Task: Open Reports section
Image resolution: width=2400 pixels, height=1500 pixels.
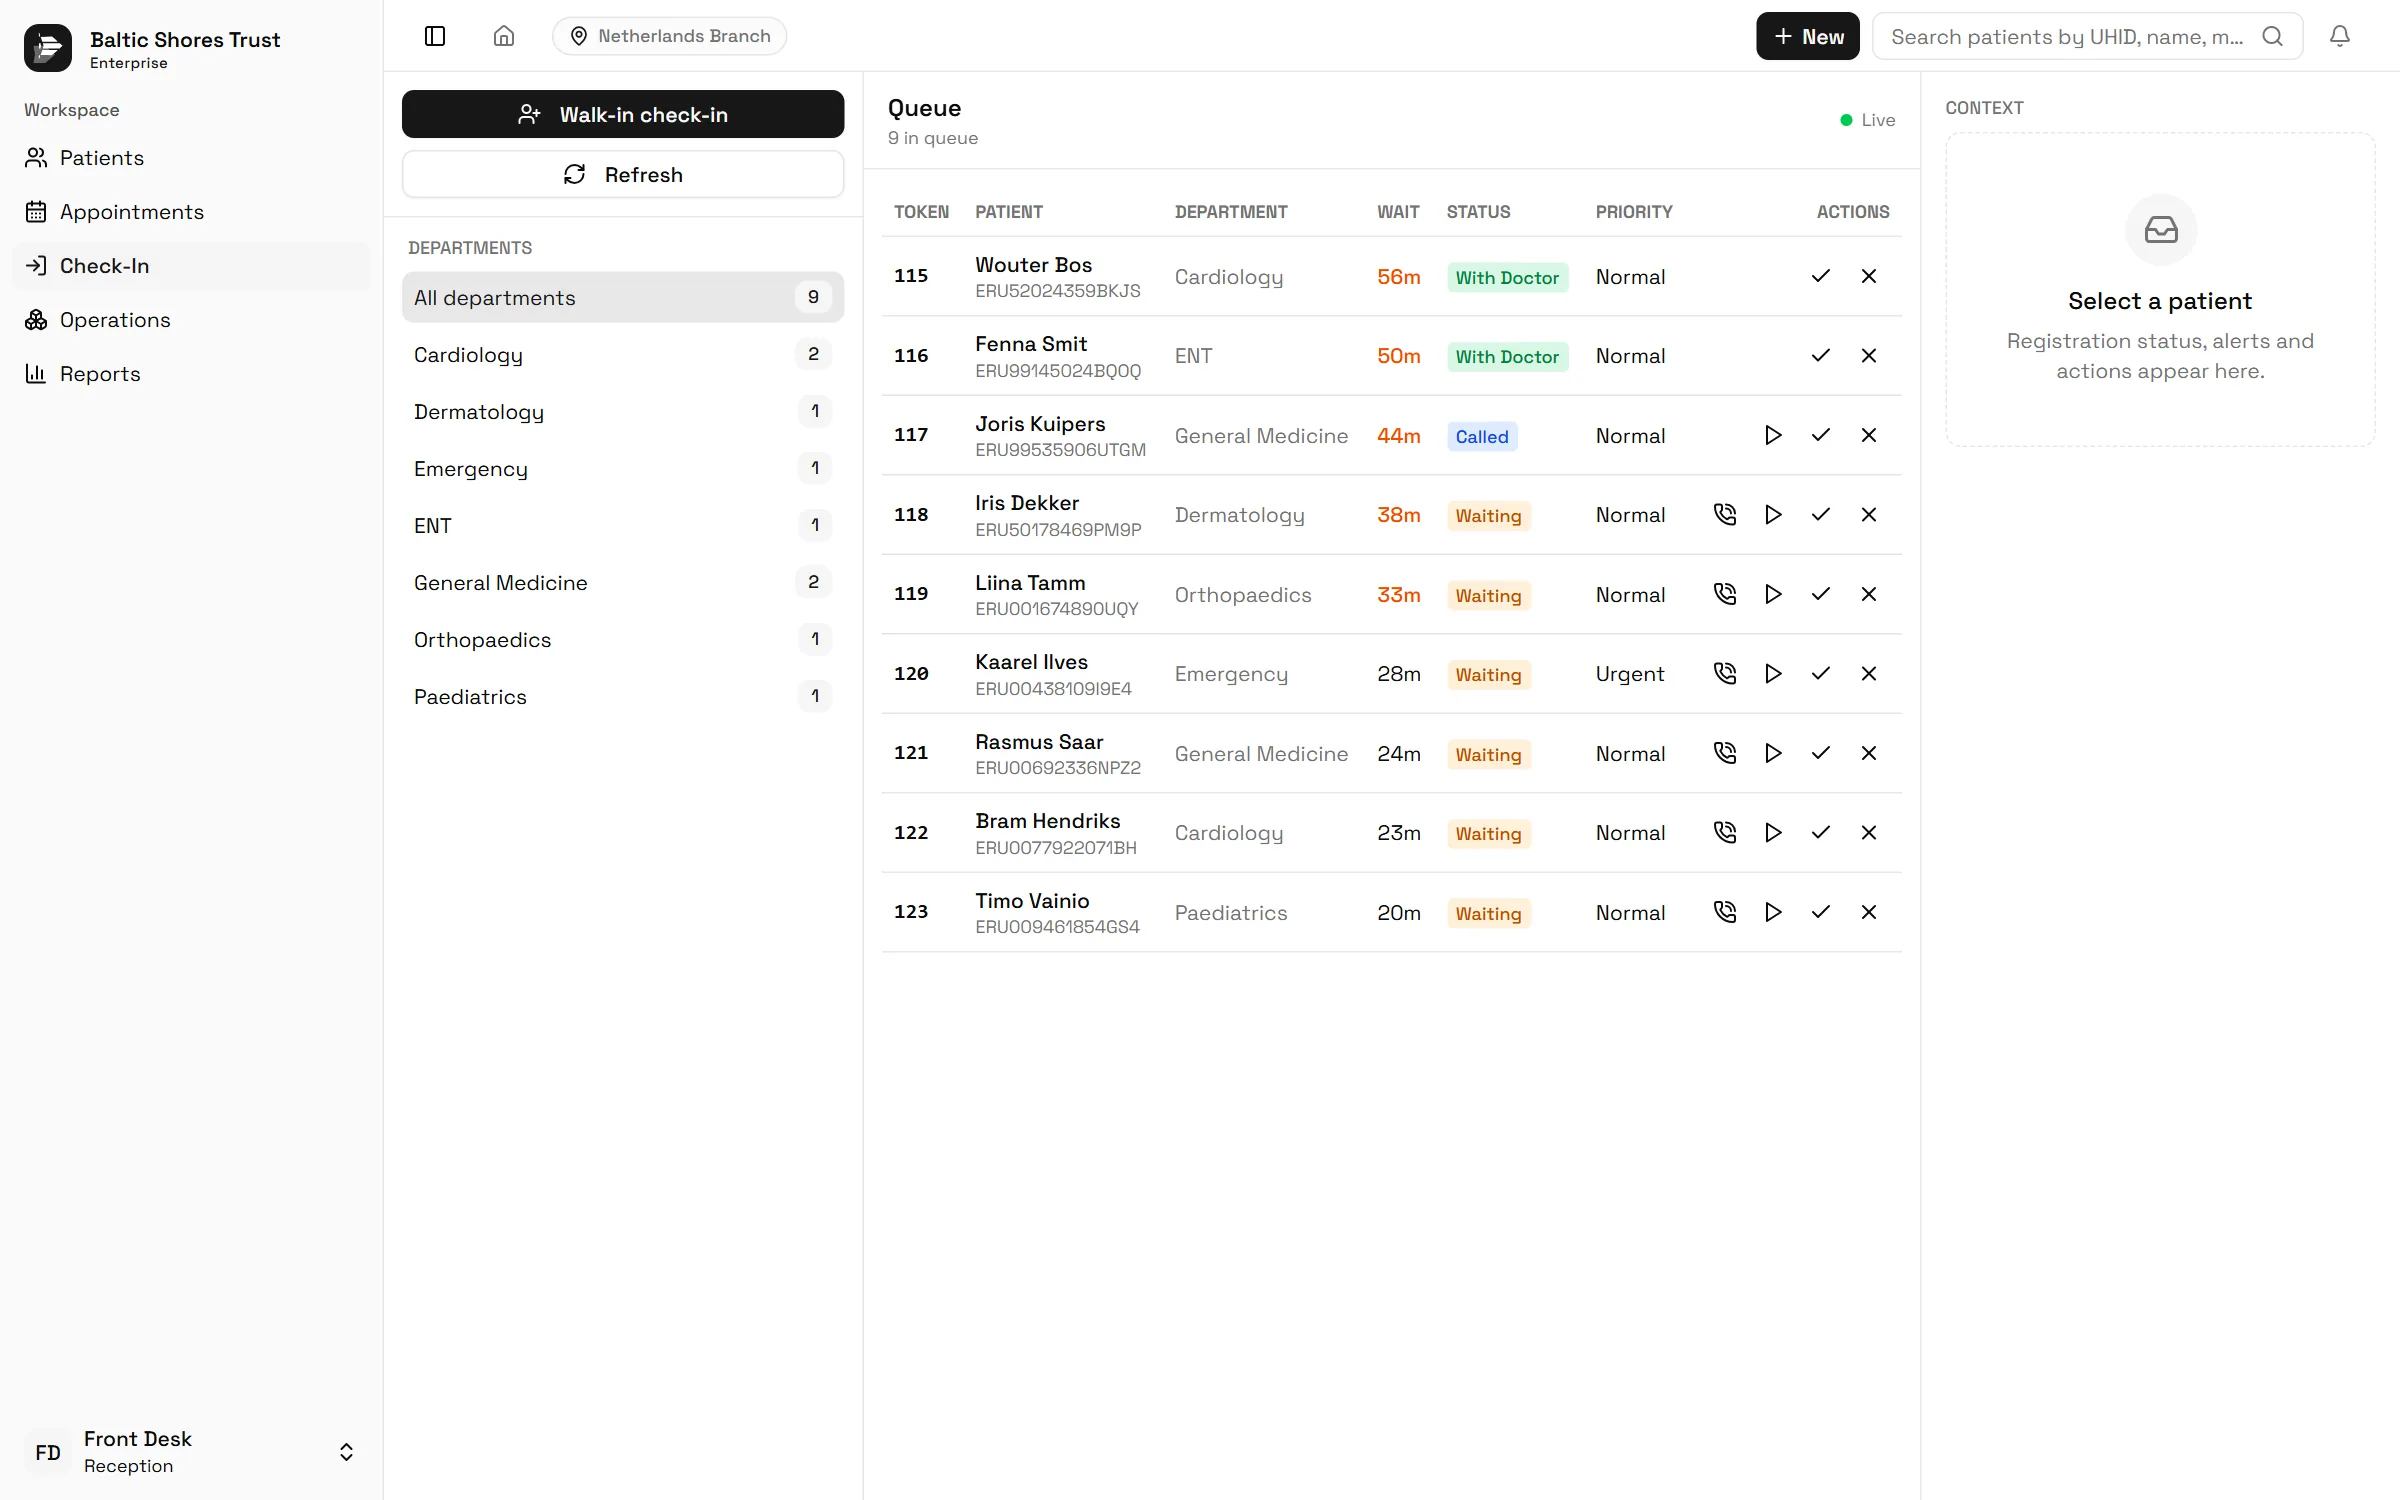Action: click(x=191, y=374)
